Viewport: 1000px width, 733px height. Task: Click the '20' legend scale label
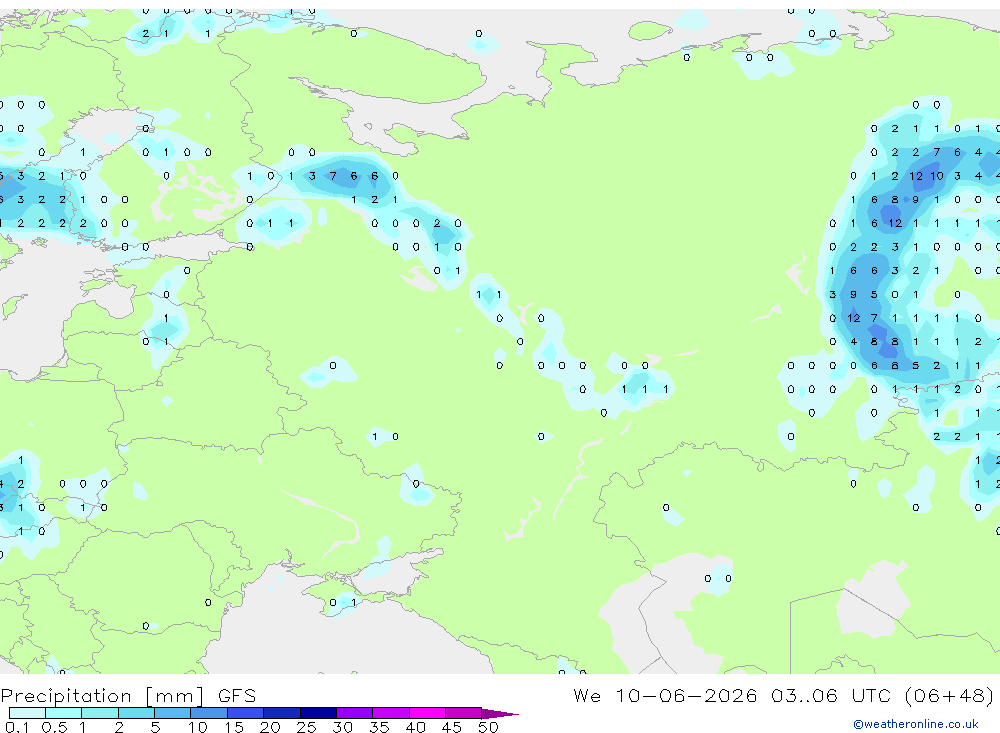(270, 727)
